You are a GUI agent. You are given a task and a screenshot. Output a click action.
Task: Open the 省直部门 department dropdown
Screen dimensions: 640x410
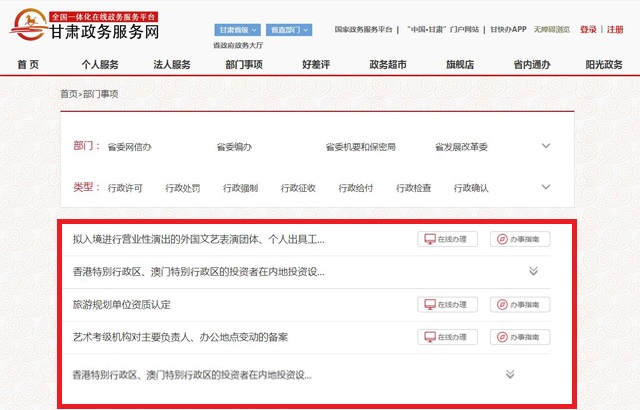(x=290, y=30)
